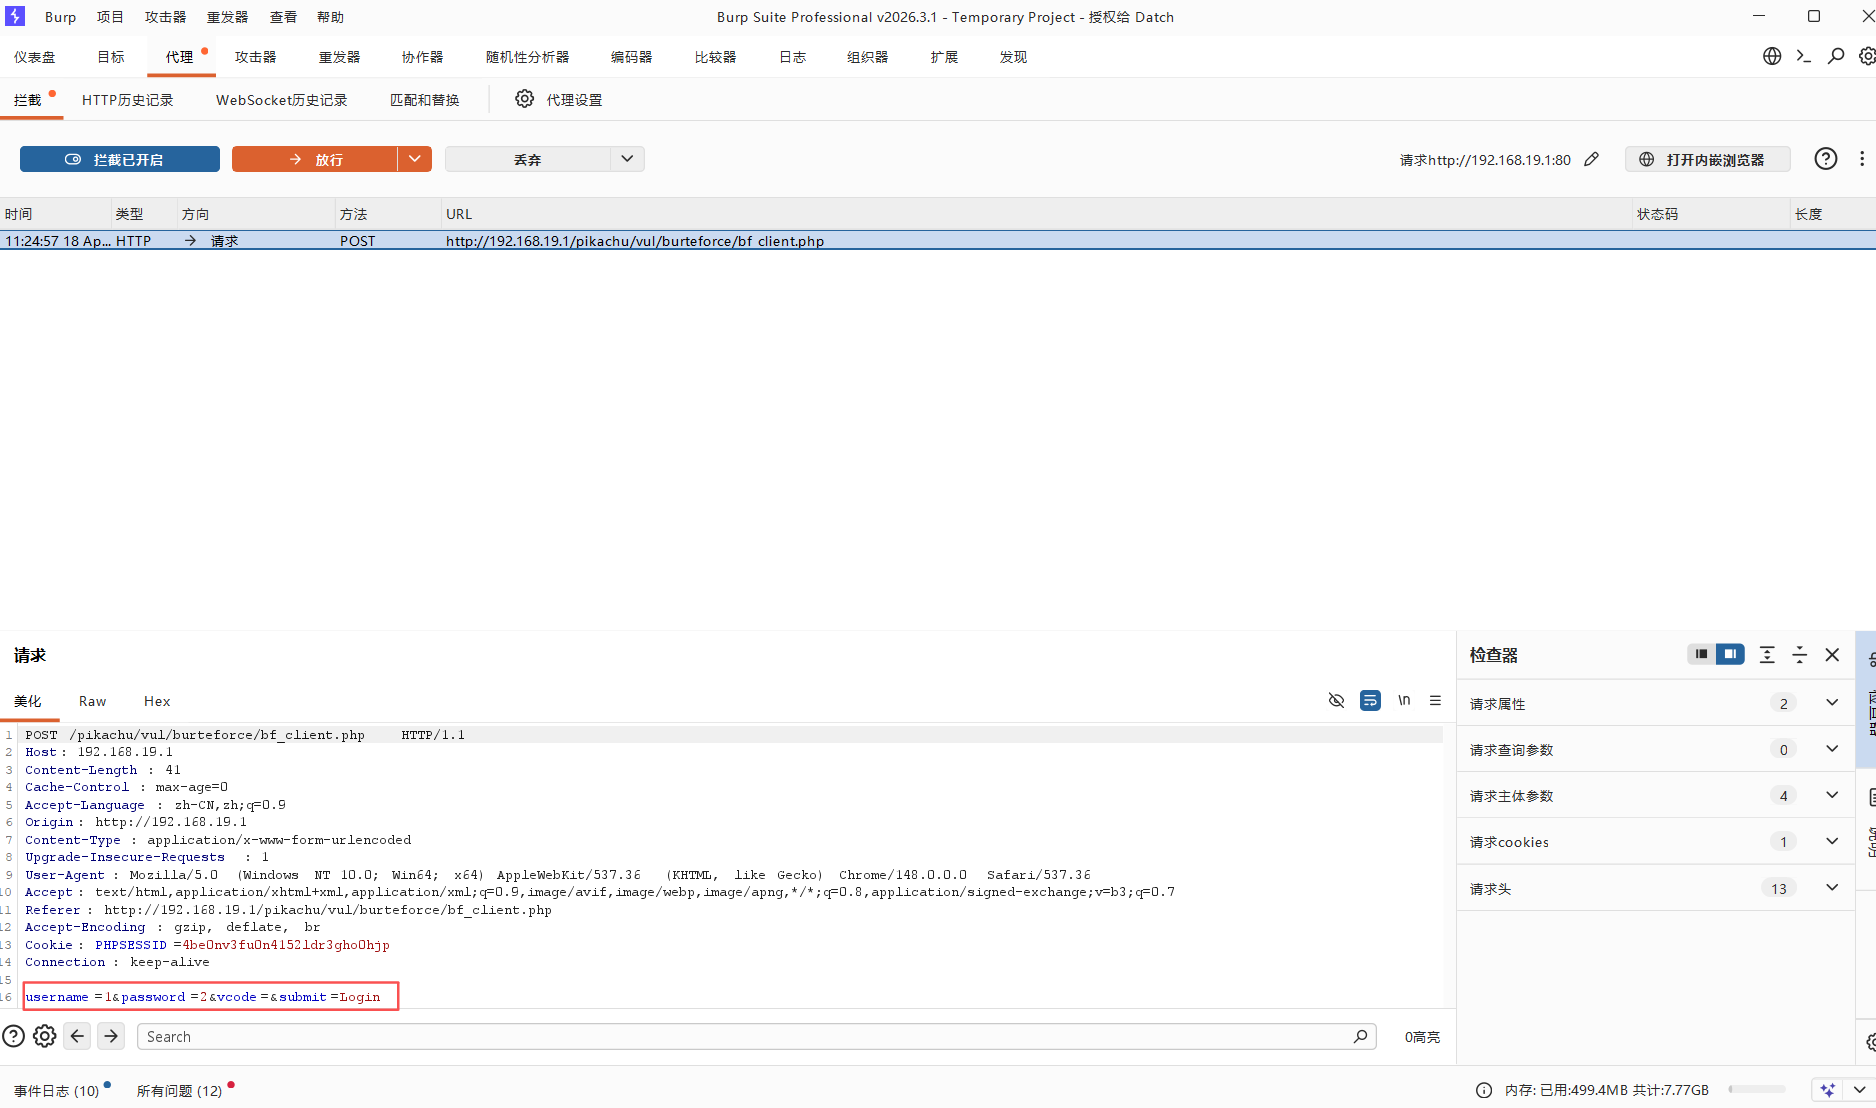Image resolution: width=1876 pixels, height=1108 pixels.
Task: Open the request editor hamburger menu
Action: coord(1436,700)
